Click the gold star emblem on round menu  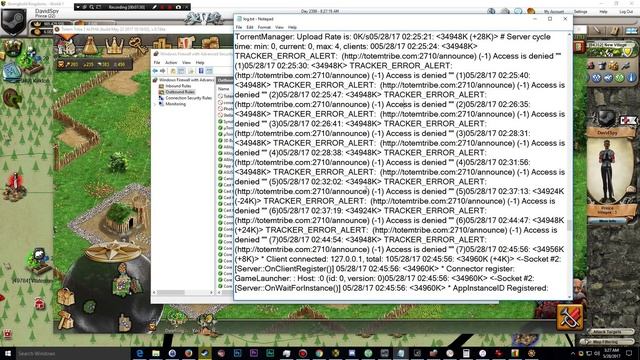[113, 251]
